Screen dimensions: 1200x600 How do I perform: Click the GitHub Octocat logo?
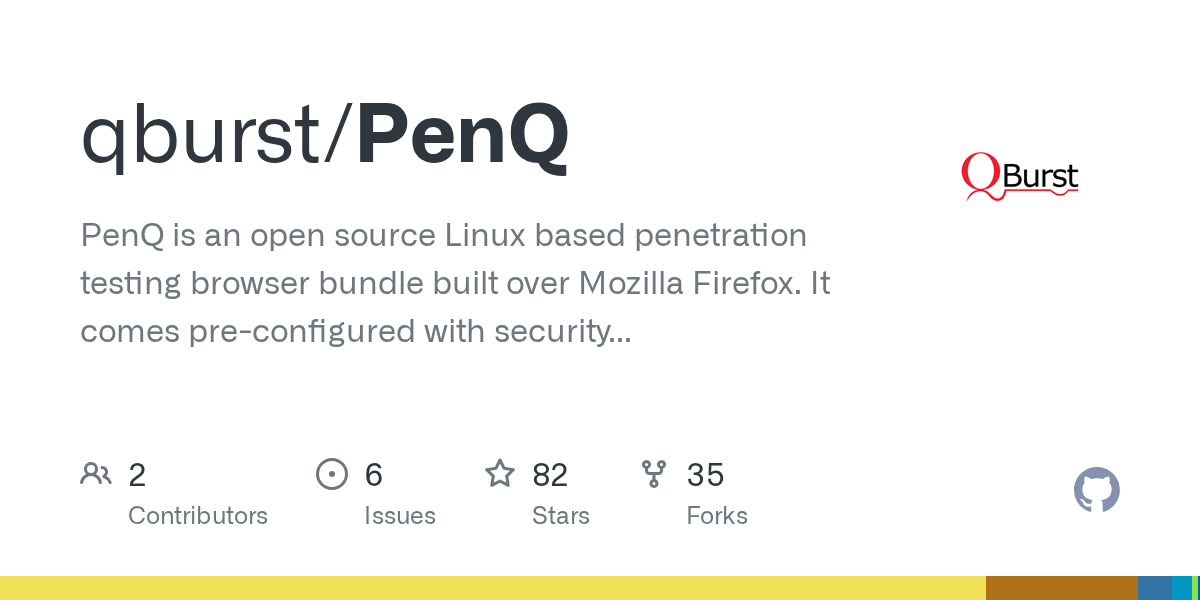click(x=1096, y=490)
